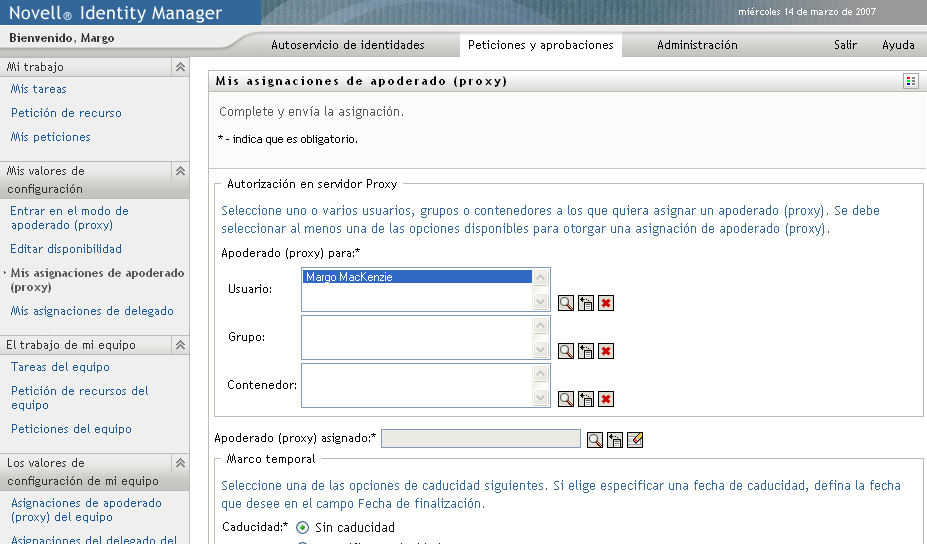Click Grupo list scroll down arrow
The height and width of the screenshot is (544, 927).
click(x=540, y=349)
